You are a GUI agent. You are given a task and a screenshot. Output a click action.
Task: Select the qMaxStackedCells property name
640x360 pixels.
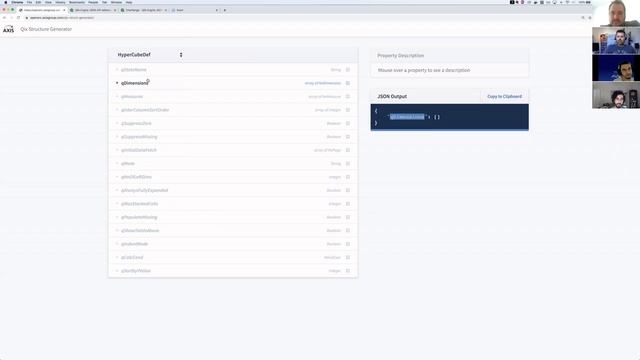(140, 204)
